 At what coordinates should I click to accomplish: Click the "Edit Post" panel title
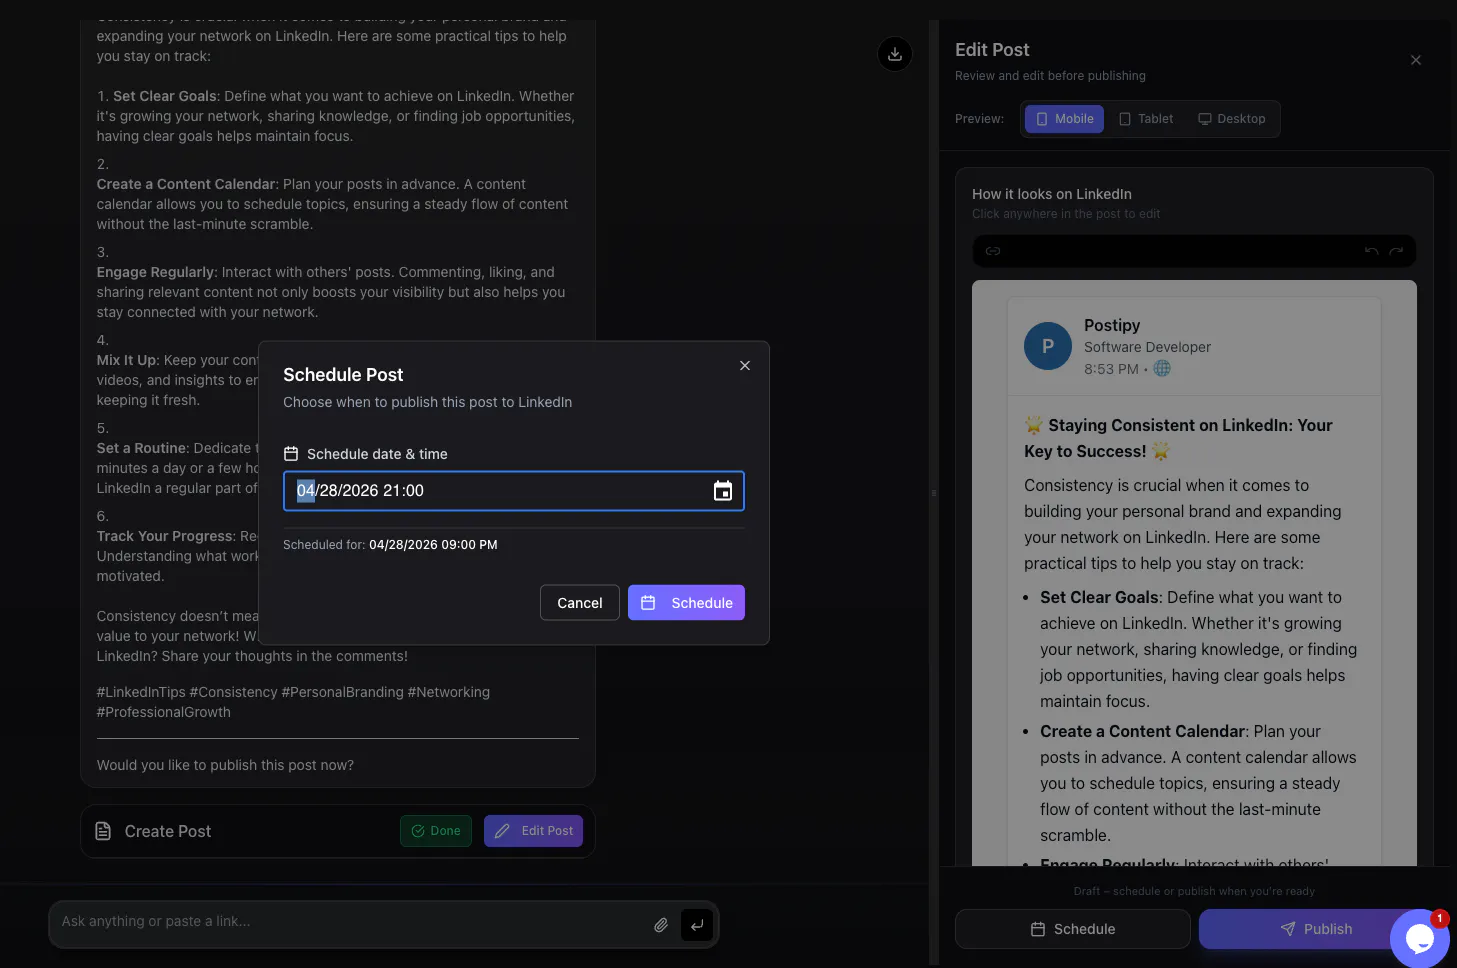(992, 50)
